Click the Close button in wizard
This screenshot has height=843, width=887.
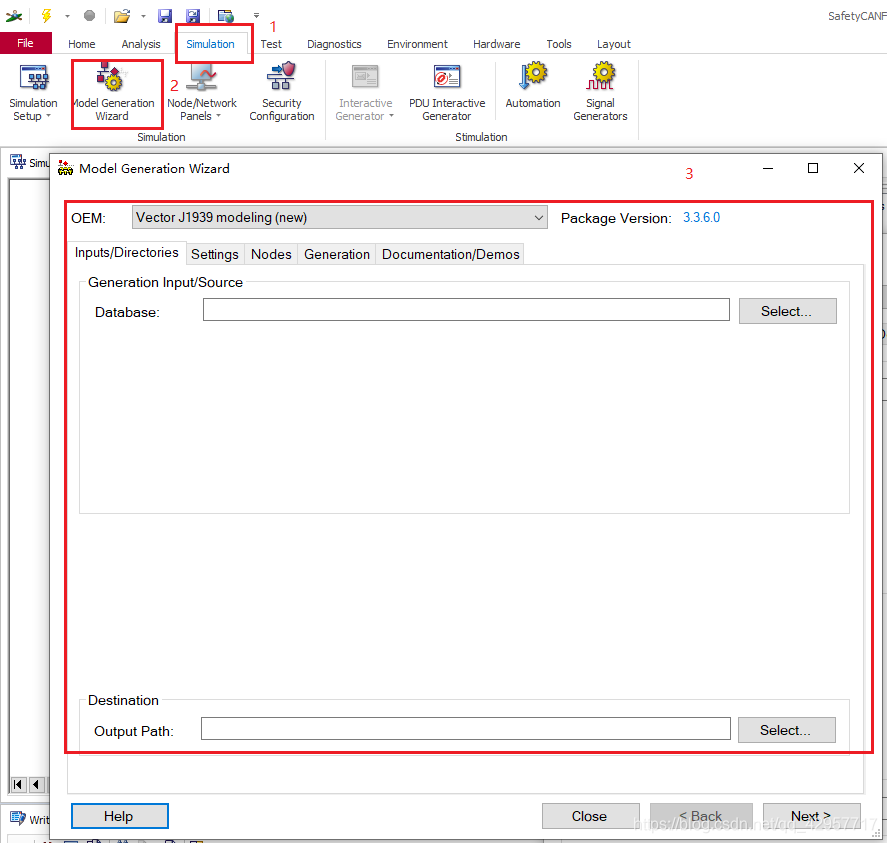590,816
